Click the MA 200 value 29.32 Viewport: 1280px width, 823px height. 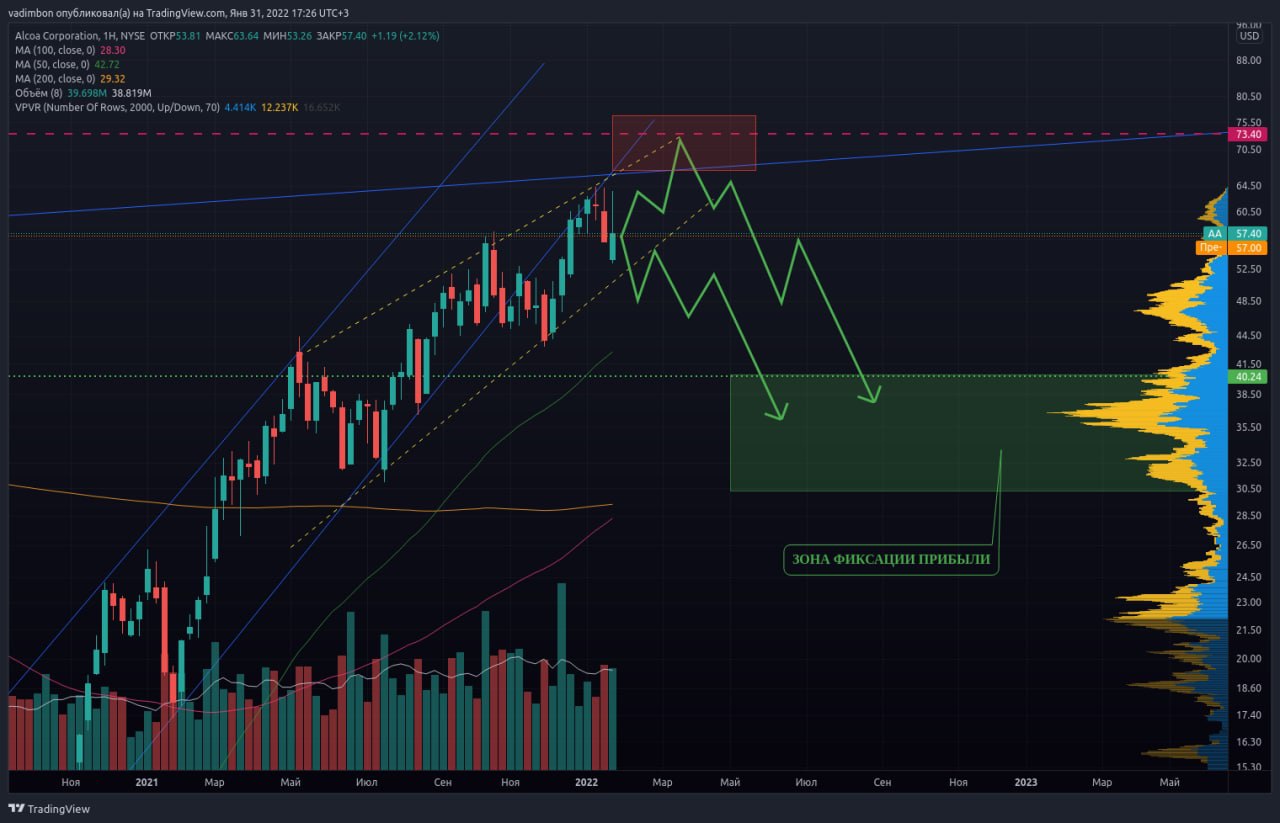click(x=112, y=78)
